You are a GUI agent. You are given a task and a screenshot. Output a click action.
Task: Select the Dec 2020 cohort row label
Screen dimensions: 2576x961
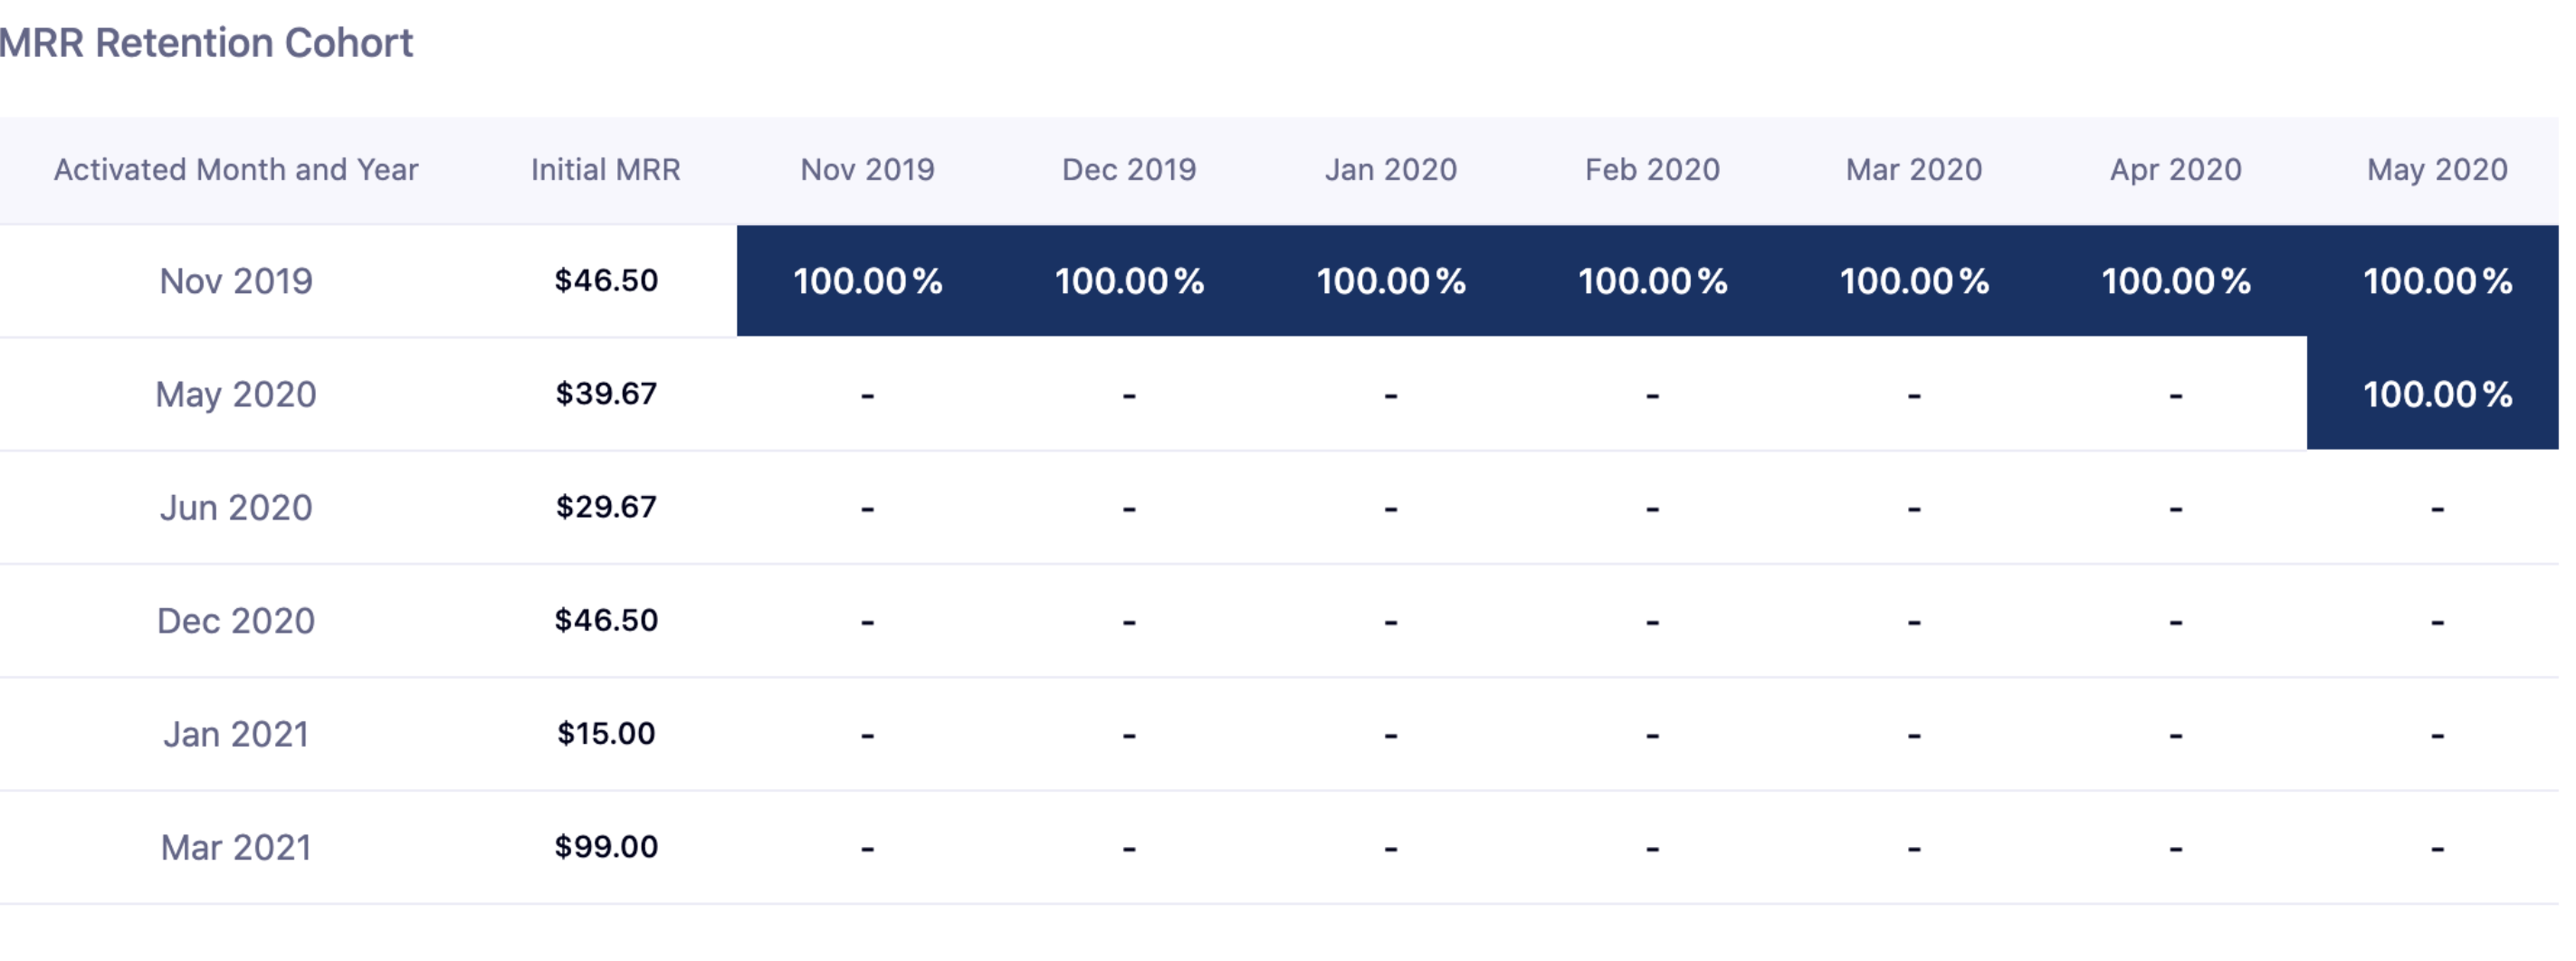click(x=236, y=621)
